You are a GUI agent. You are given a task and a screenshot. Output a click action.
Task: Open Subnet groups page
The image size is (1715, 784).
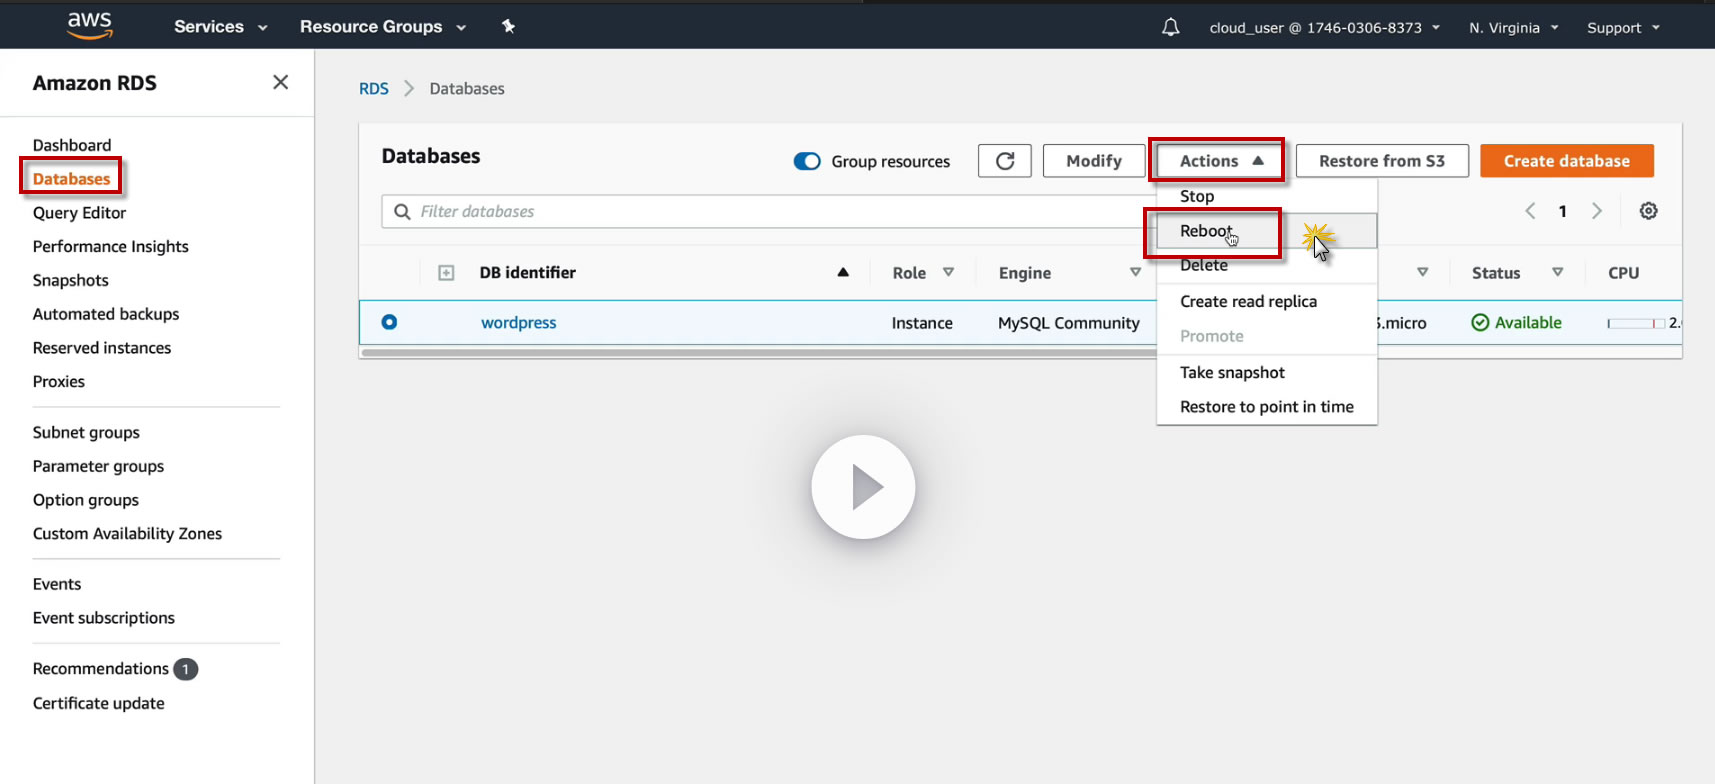coord(86,433)
